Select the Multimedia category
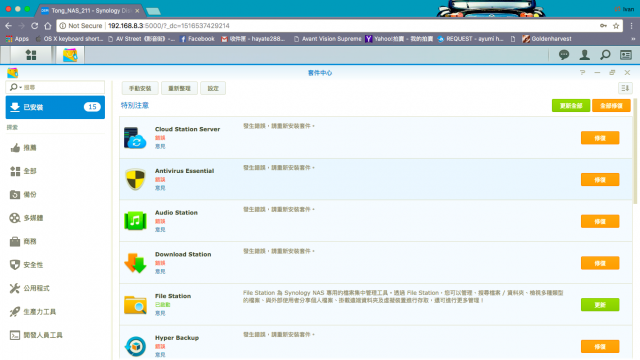The image size is (640, 360). tap(55, 218)
